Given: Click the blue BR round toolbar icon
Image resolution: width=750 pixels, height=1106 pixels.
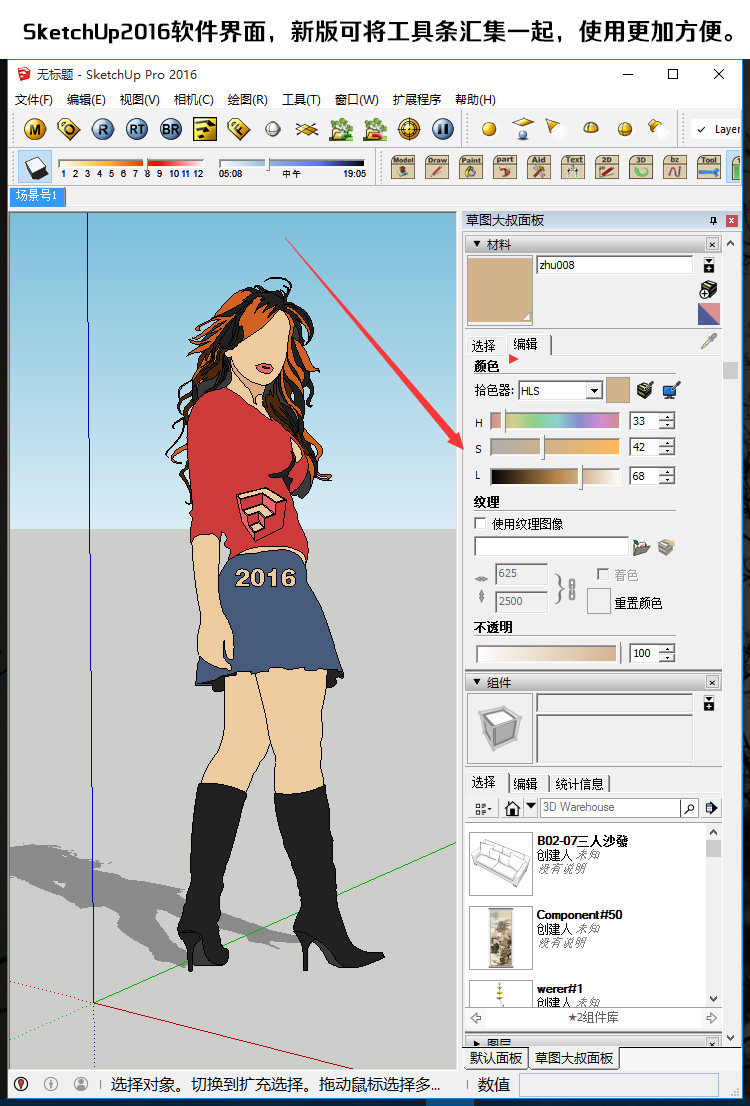Looking at the screenshot, I should click(171, 129).
